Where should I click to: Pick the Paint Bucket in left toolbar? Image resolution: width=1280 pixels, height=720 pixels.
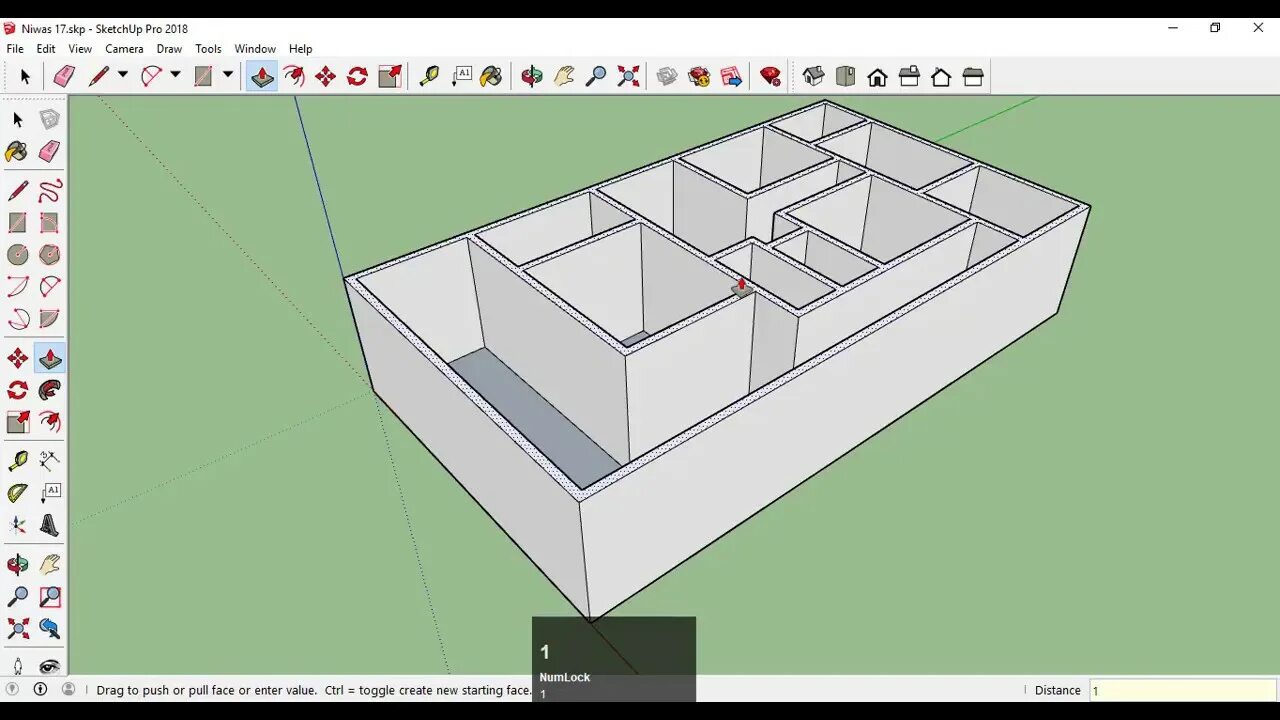click(x=17, y=151)
